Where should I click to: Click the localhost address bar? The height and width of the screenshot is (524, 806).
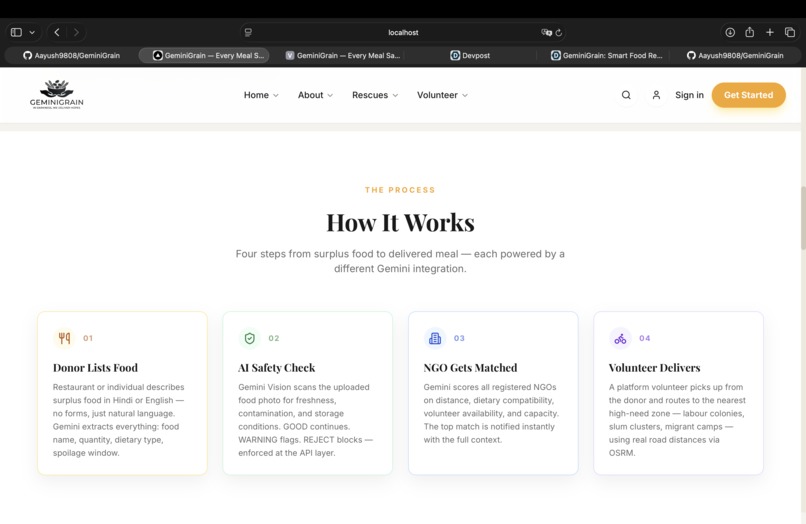(403, 32)
